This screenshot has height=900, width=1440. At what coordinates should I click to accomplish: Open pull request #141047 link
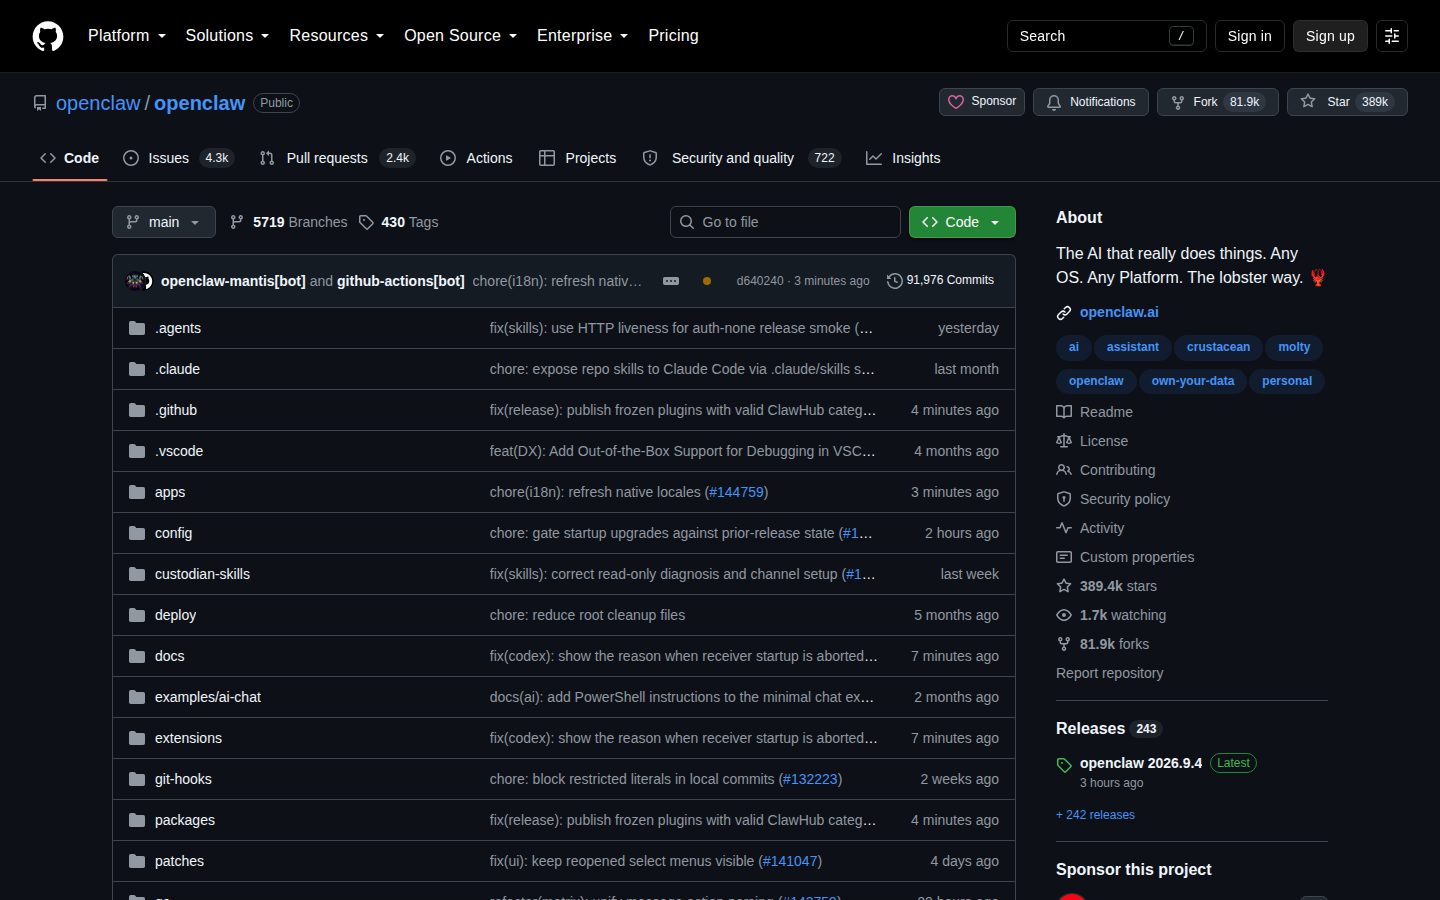(x=790, y=861)
